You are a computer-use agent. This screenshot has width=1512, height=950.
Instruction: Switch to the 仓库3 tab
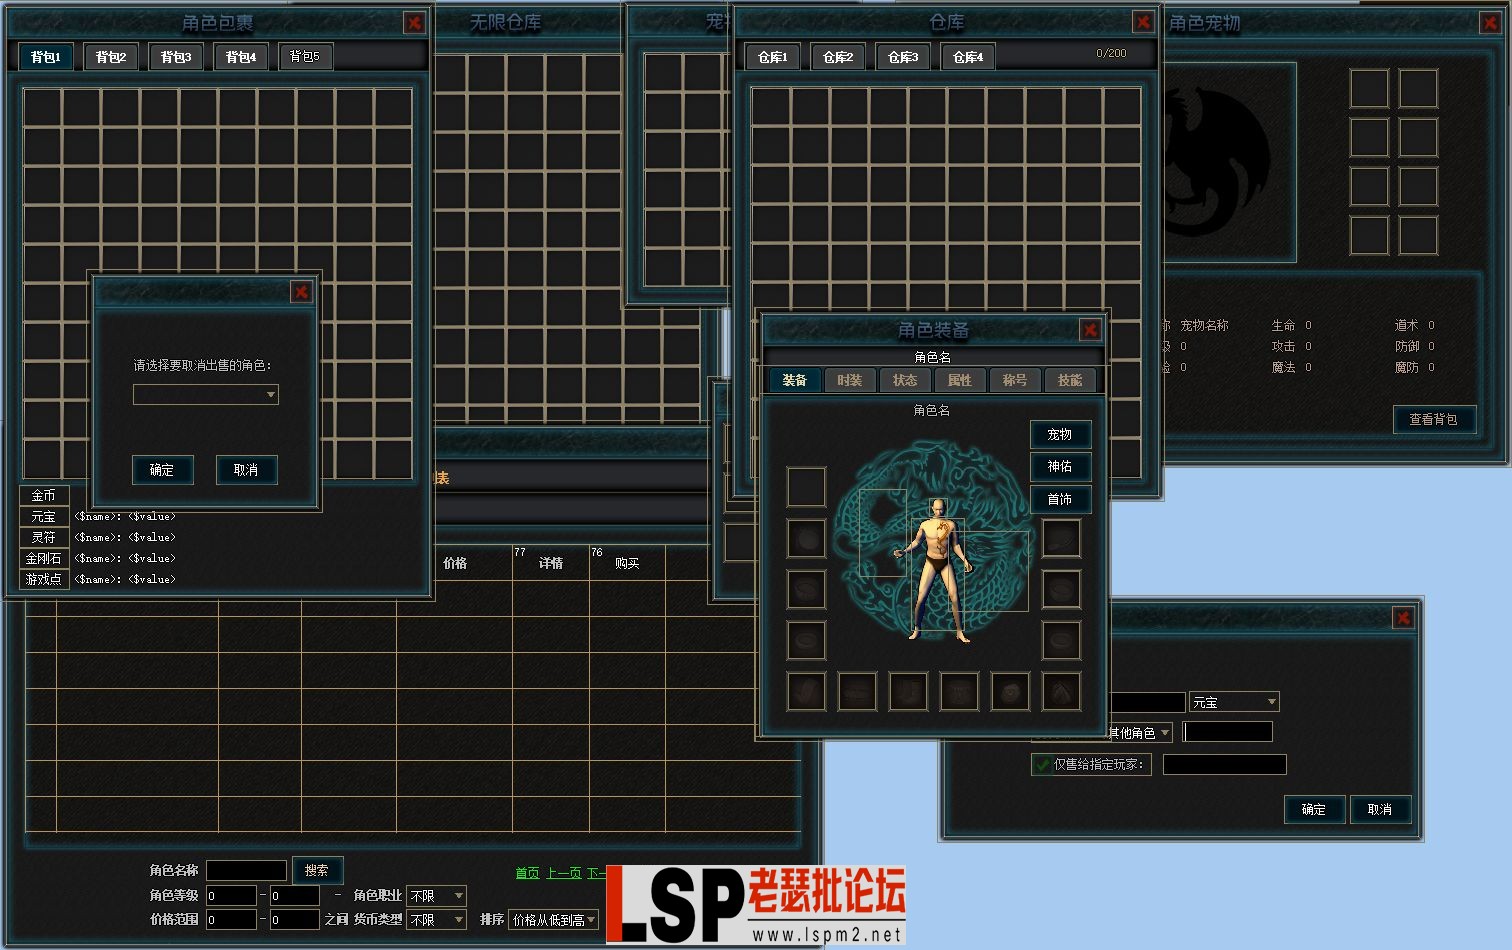903,57
